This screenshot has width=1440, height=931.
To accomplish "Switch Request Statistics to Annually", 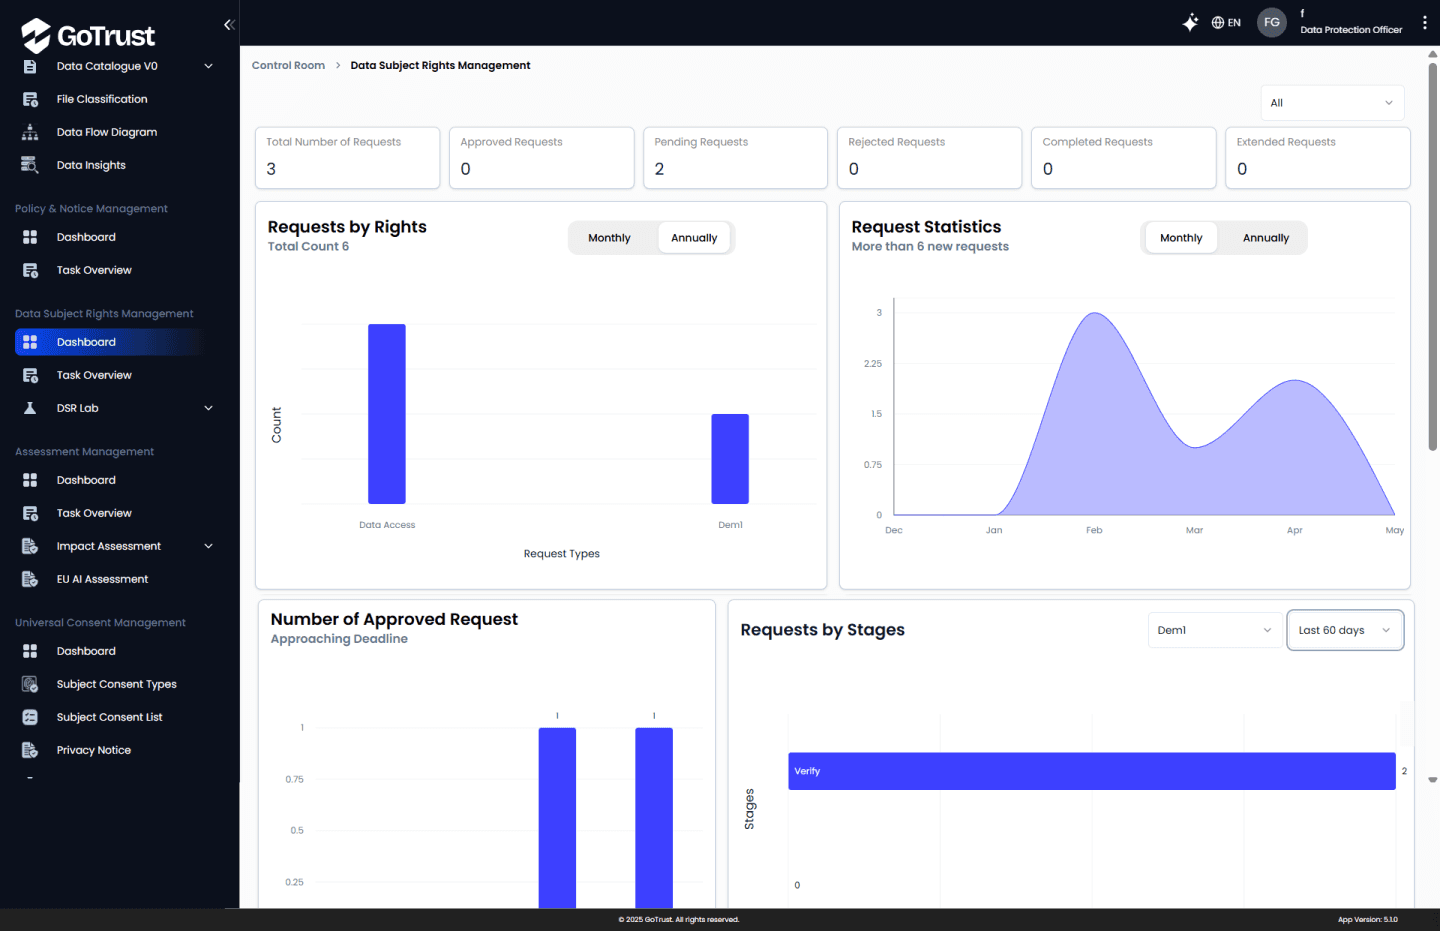I will tap(1266, 238).
